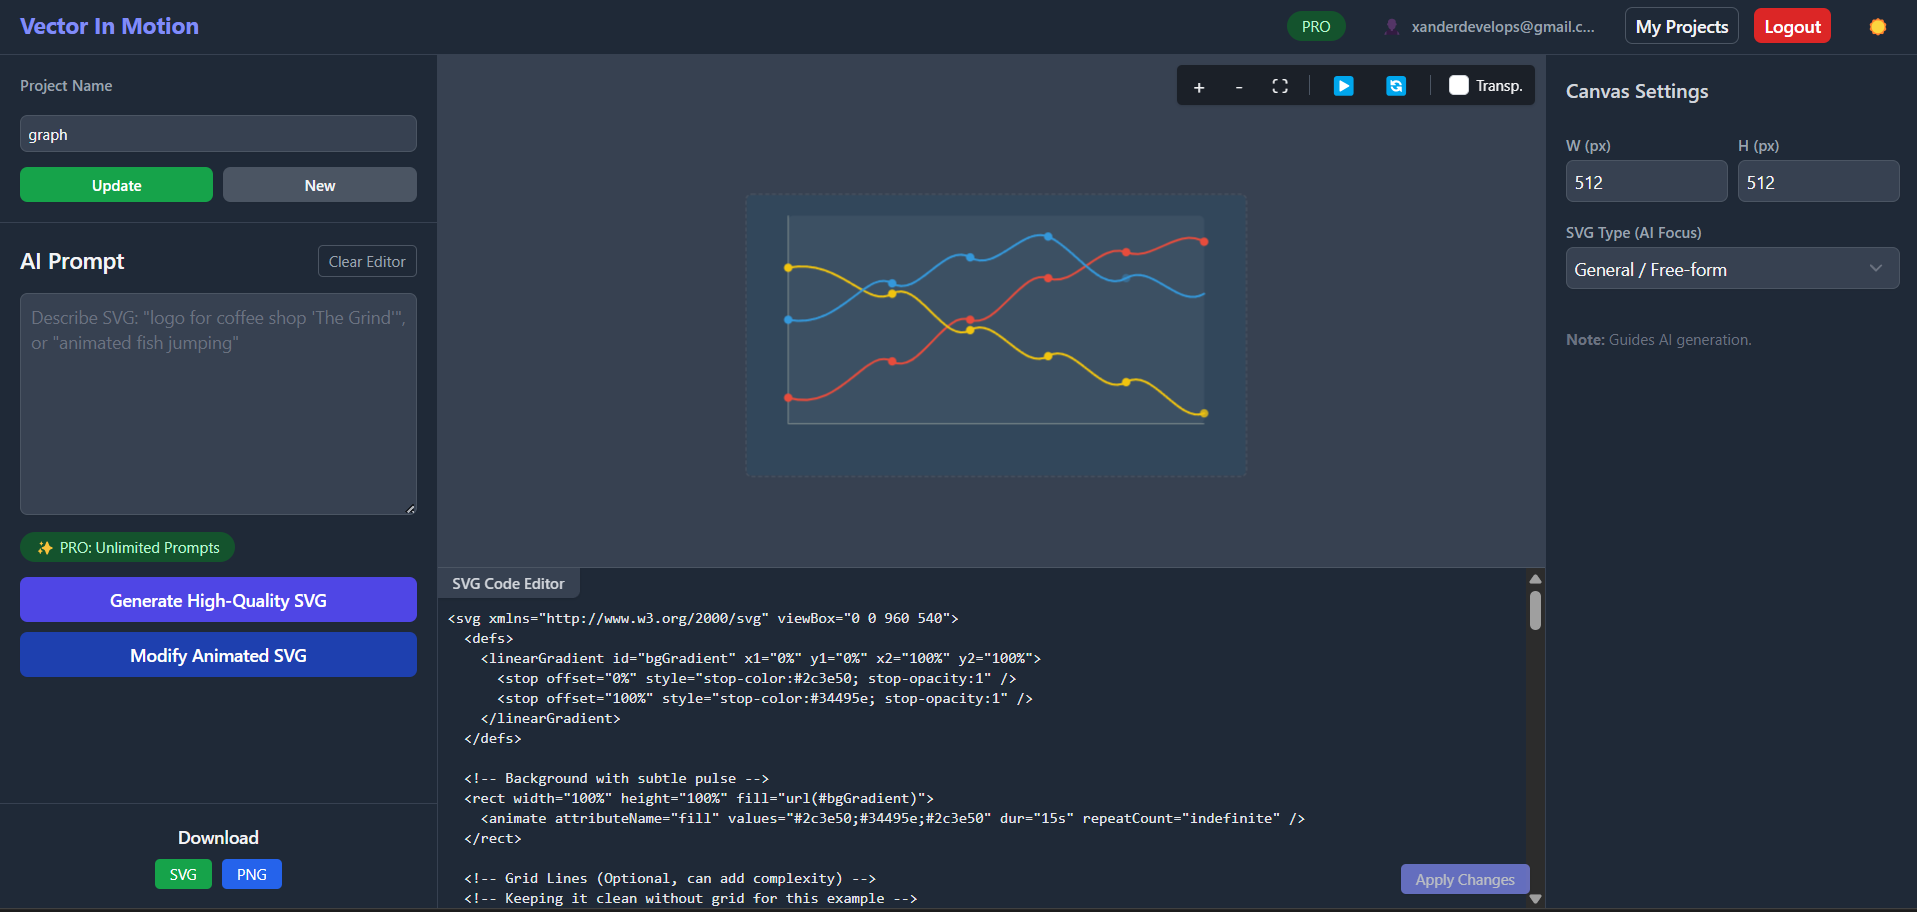This screenshot has height=912, width=1917.
Task: Open My Projects from the header
Action: click(x=1680, y=25)
